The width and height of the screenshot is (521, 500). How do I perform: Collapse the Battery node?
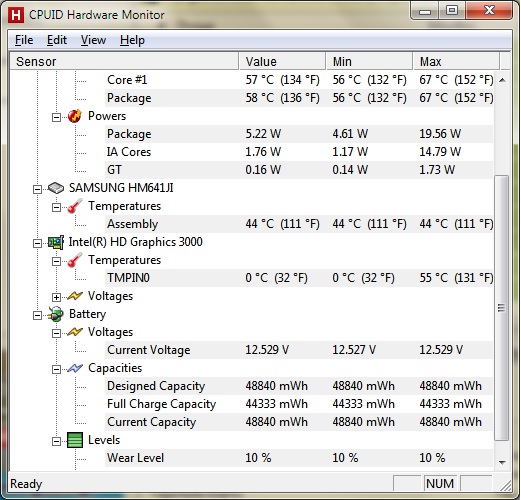click(x=37, y=315)
